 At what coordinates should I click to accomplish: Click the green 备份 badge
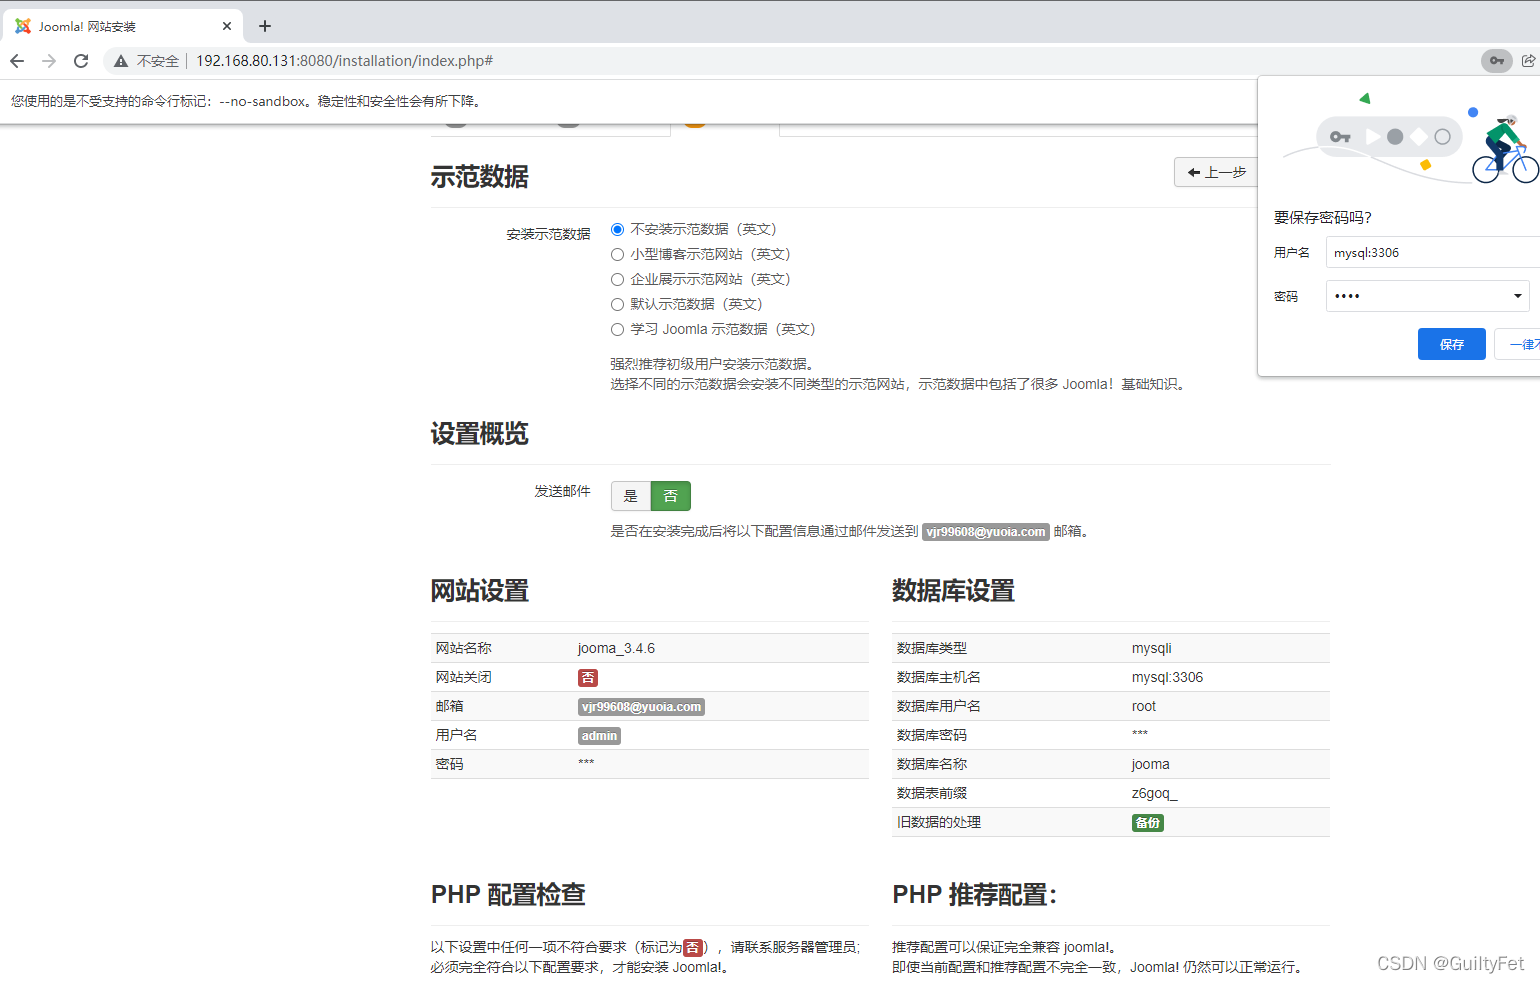tap(1148, 823)
